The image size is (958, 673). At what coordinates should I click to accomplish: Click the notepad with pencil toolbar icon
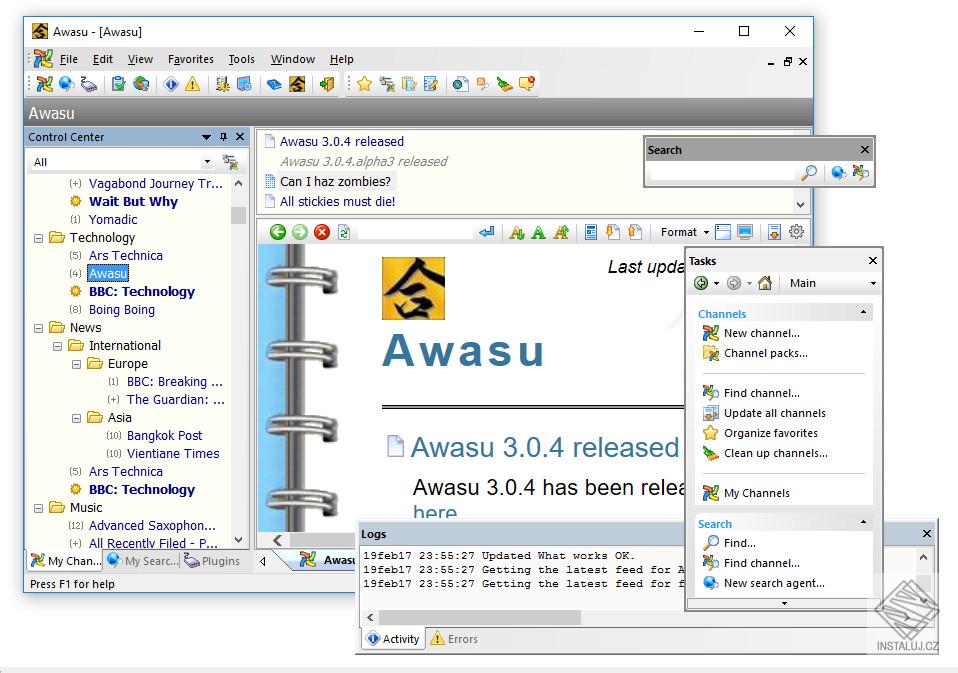tap(431, 84)
